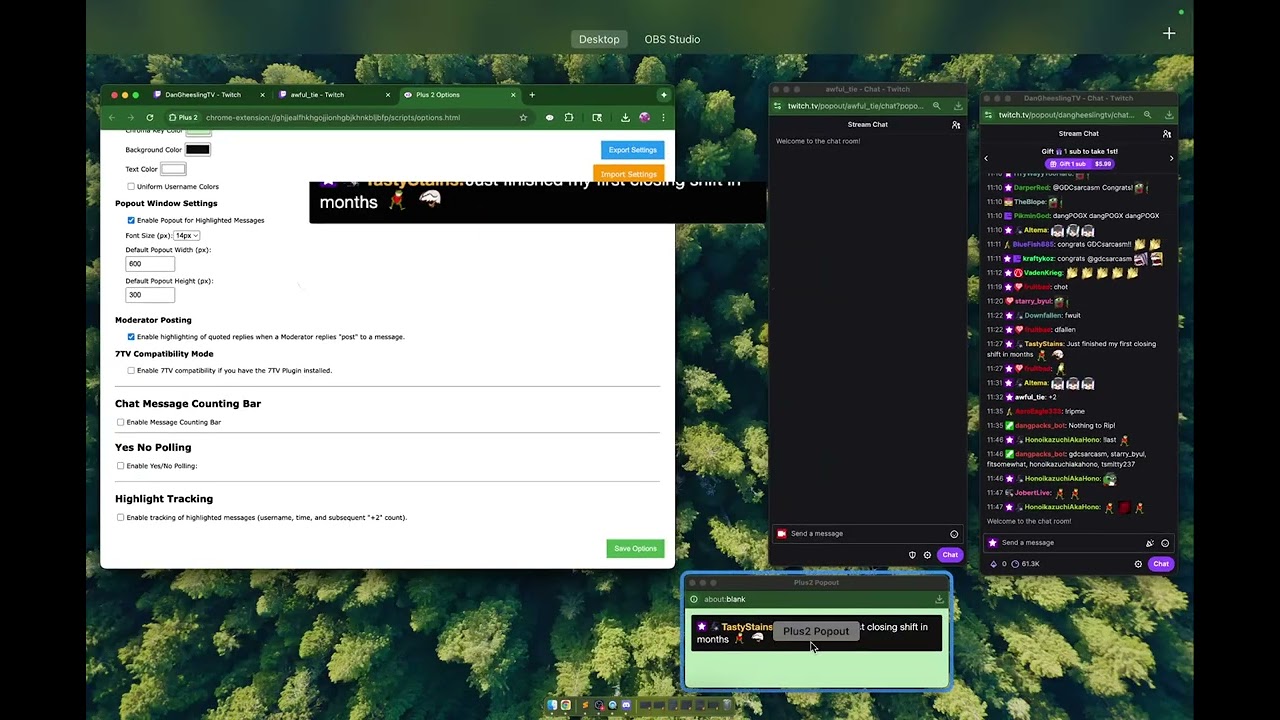Open the emote picker in awful_tie chat
Viewport: 1280px width, 720px height.
[954, 534]
